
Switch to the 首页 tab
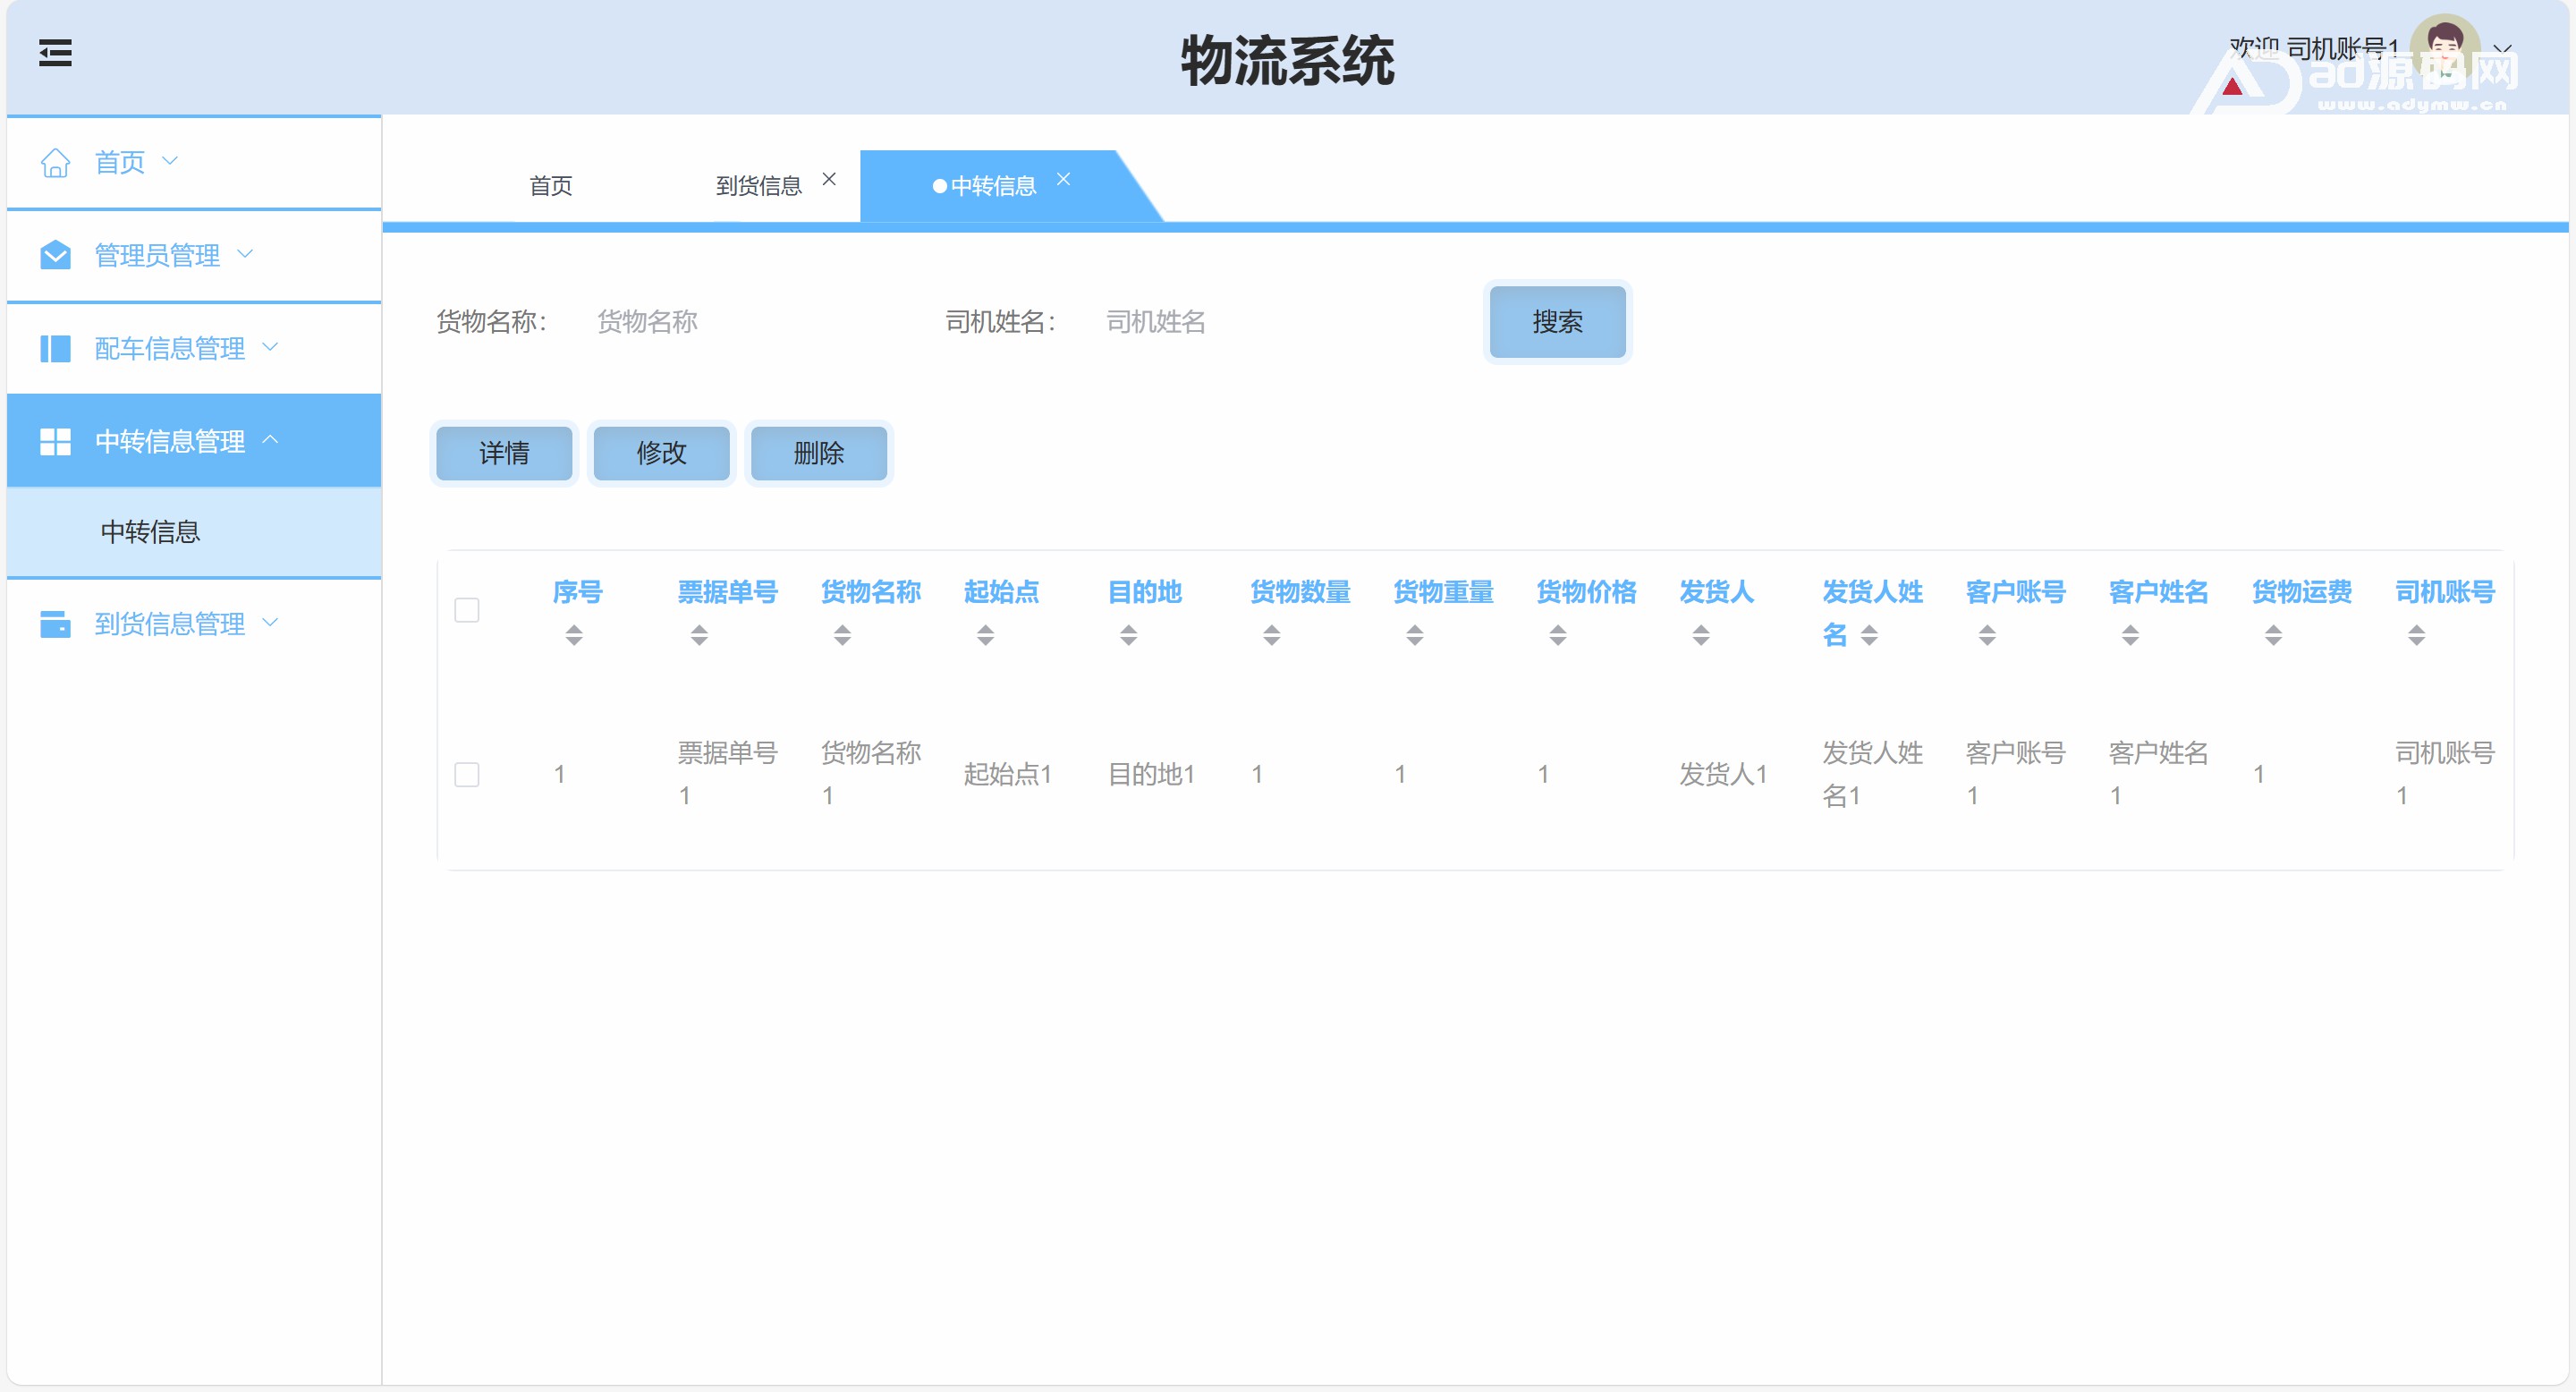551,186
